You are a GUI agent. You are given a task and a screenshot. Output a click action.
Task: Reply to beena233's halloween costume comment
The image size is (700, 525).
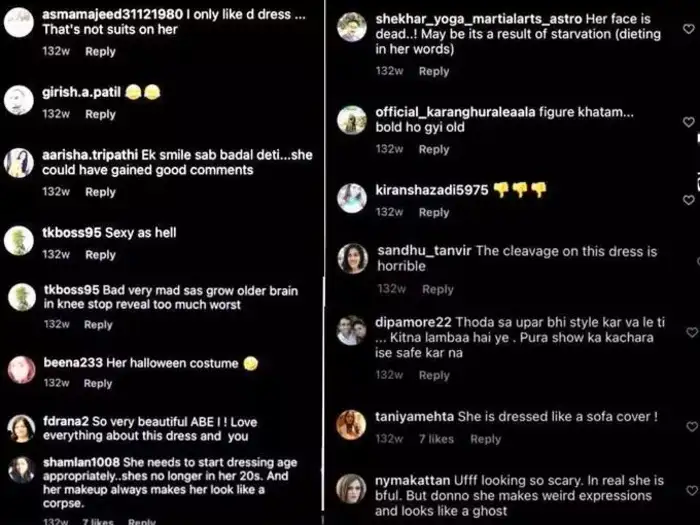98,384
